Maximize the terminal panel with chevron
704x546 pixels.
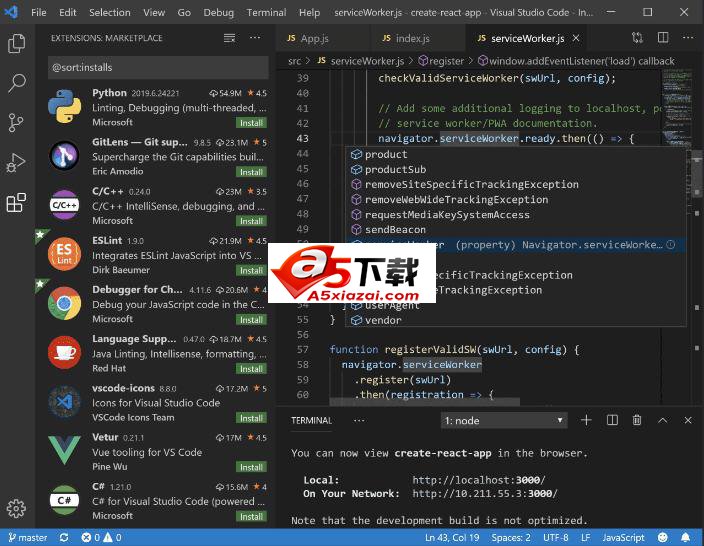[x=662, y=420]
